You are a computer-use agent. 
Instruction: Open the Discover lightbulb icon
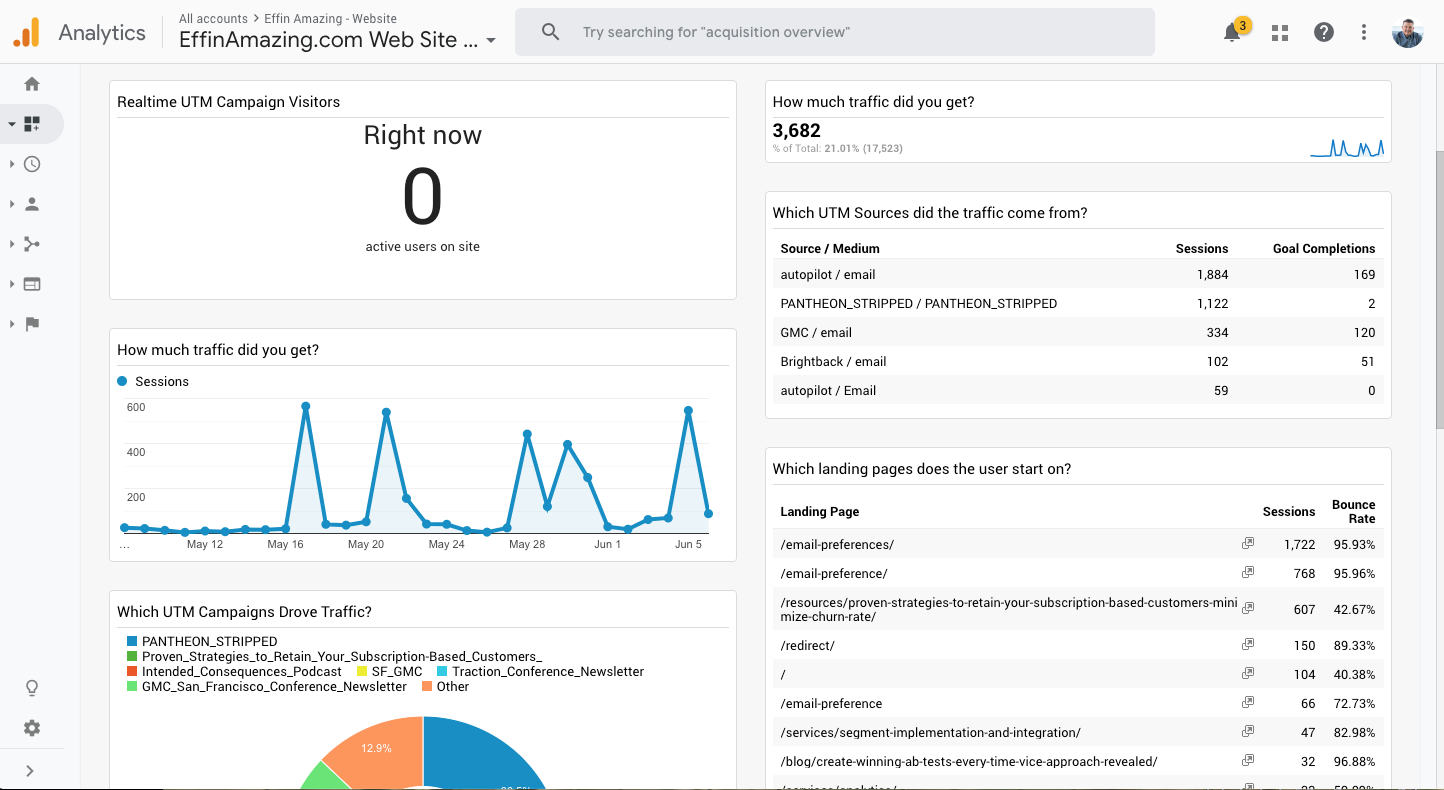[x=32, y=688]
